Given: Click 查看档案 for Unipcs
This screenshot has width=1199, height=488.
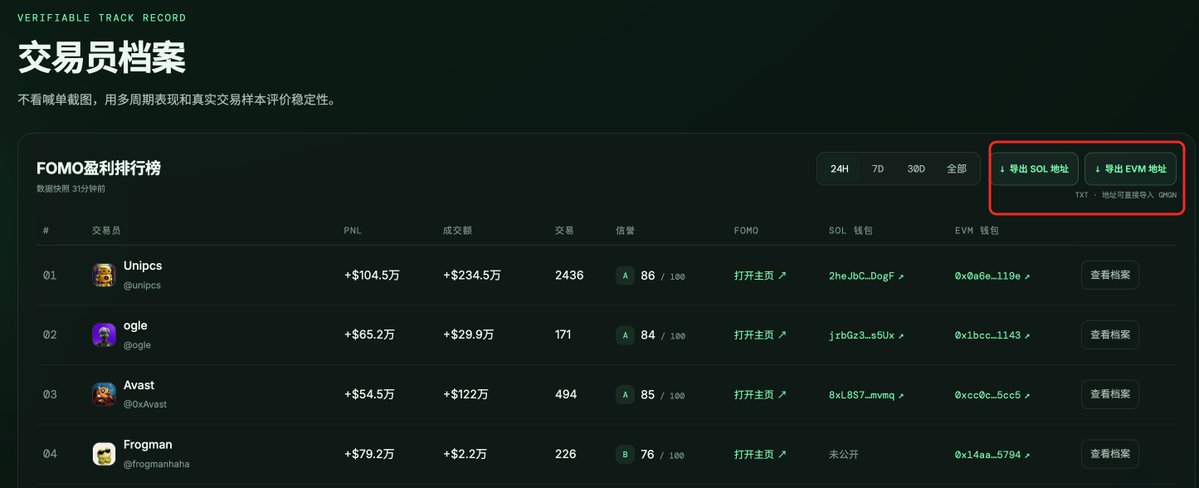Looking at the screenshot, I should tap(1110, 275).
